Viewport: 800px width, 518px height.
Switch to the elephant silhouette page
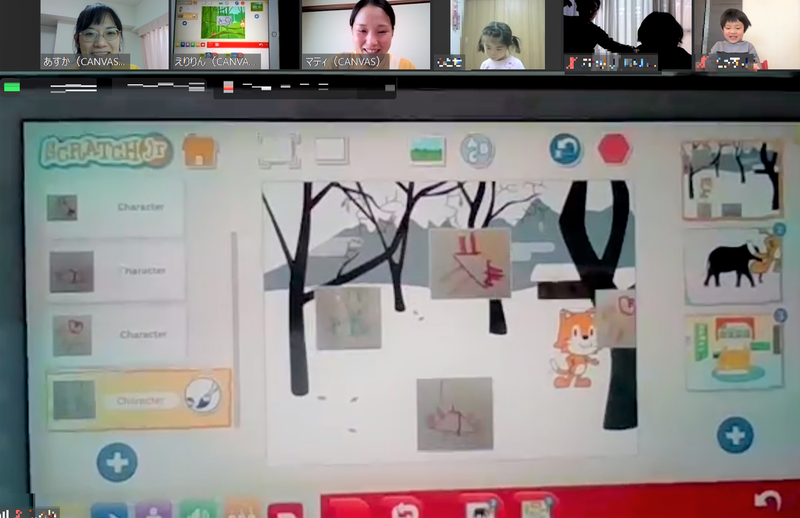tap(733, 265)
